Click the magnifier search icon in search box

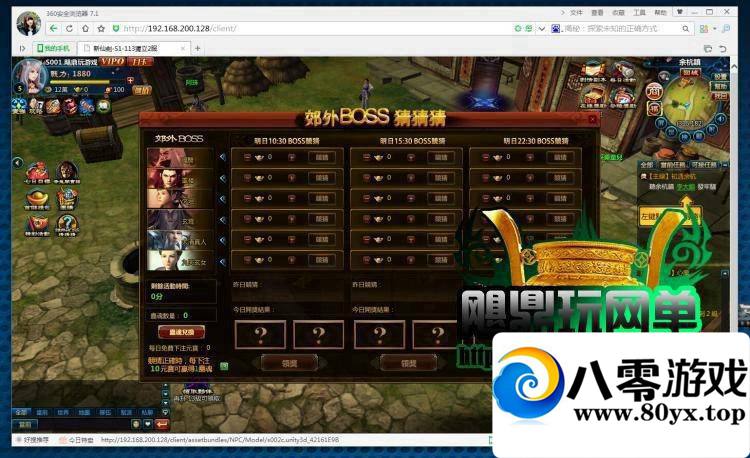click(x=685, y=29)
